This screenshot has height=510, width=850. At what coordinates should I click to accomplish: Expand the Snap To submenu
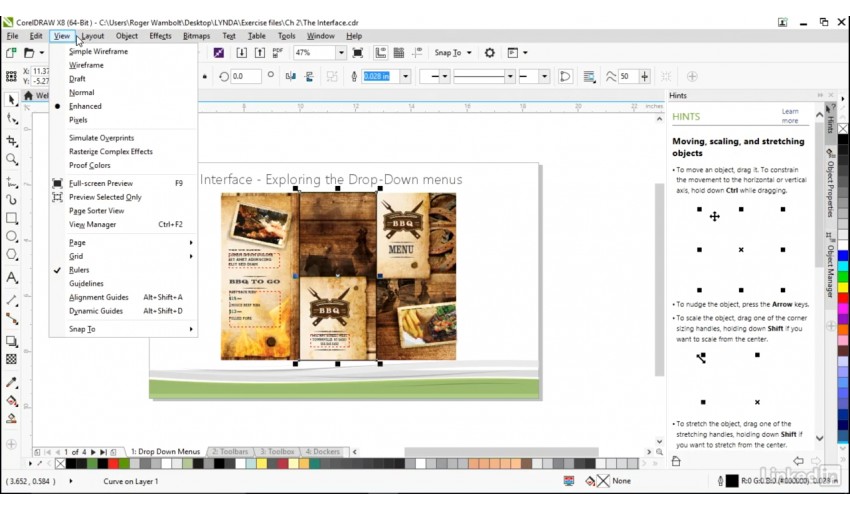(x=82, y=329)
